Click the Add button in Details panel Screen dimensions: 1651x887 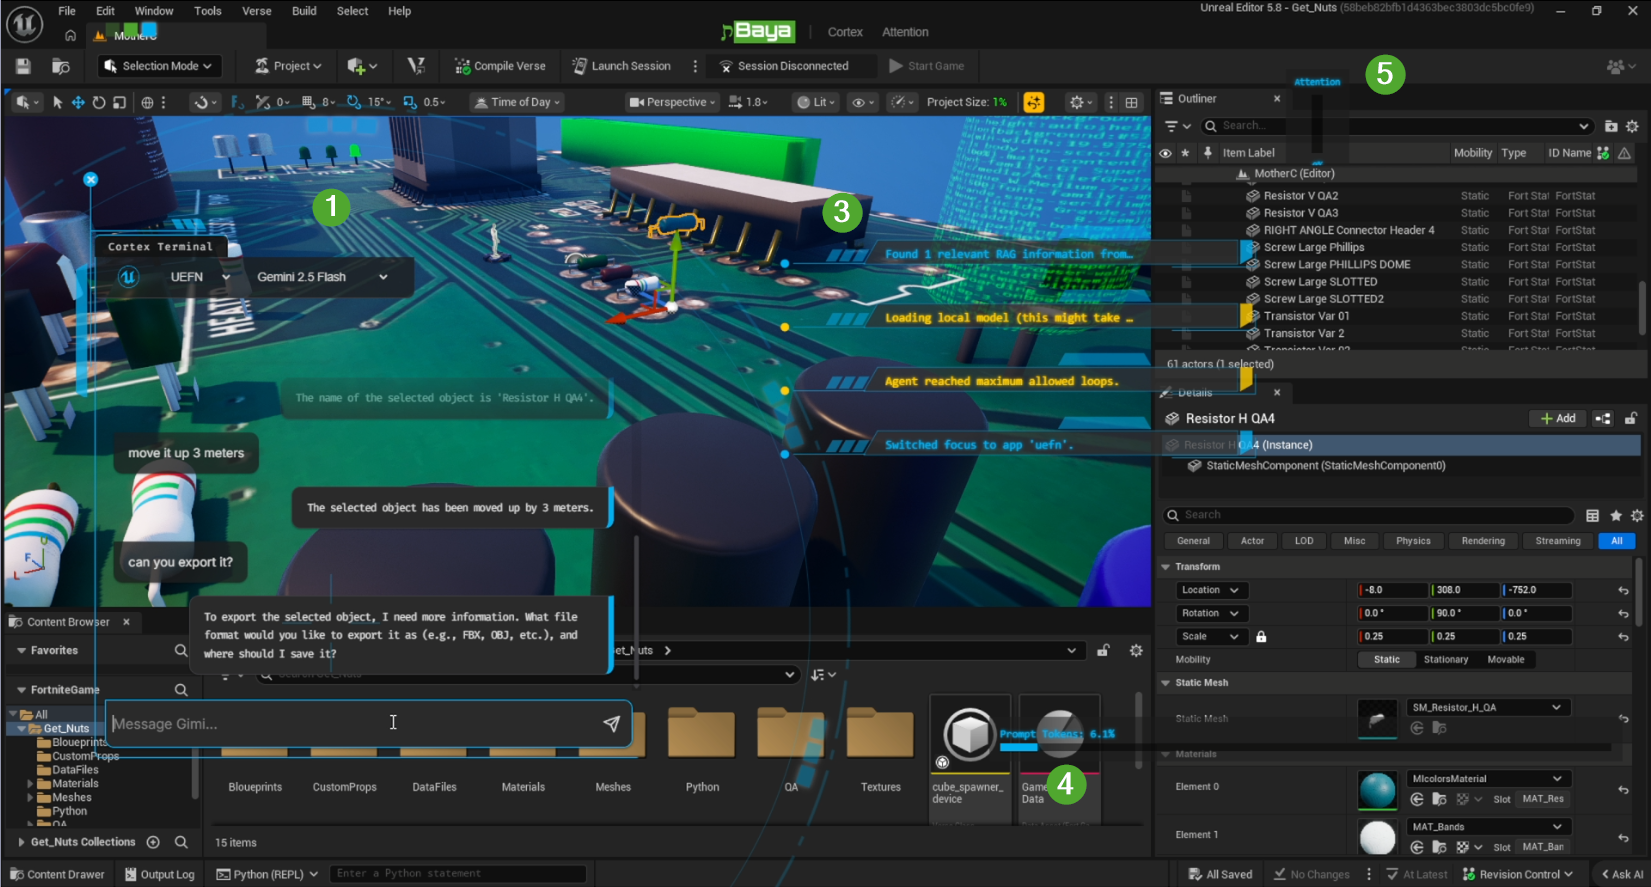coord(1558,419)
